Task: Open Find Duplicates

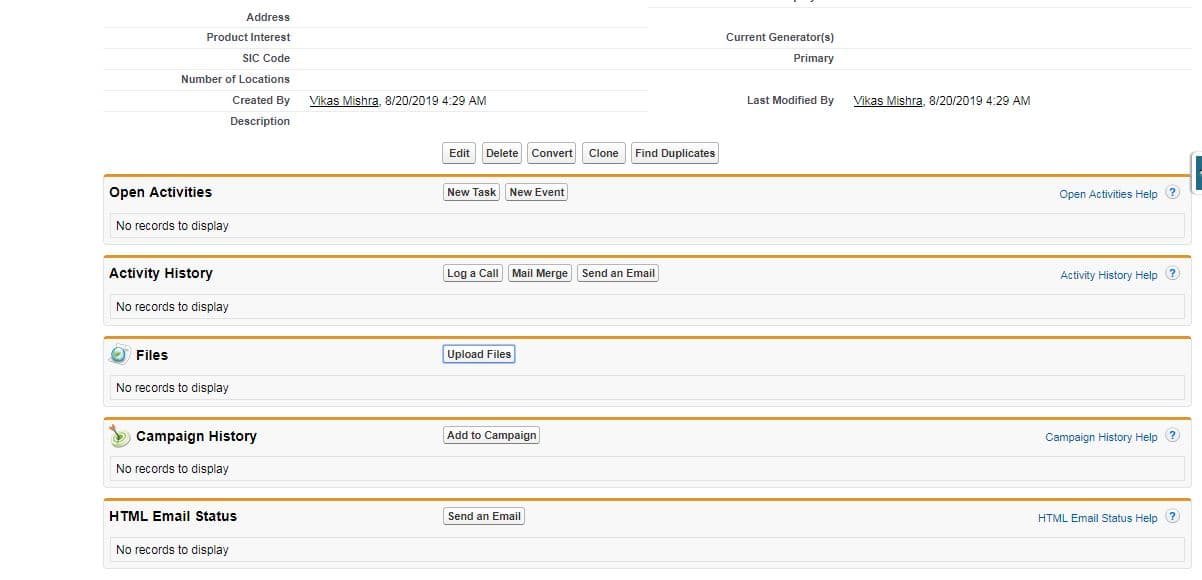Action: 675,153
